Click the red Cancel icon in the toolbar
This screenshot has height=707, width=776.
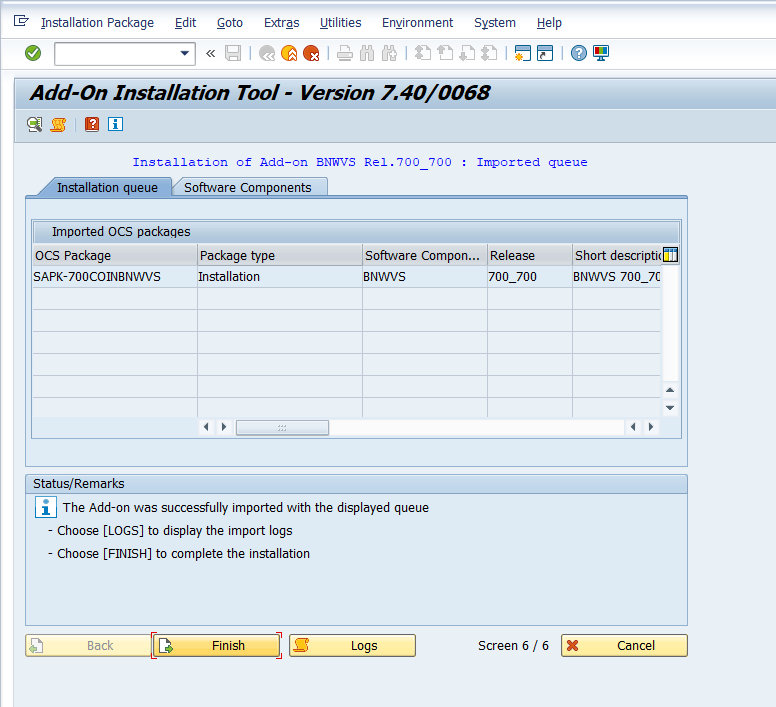311,53
